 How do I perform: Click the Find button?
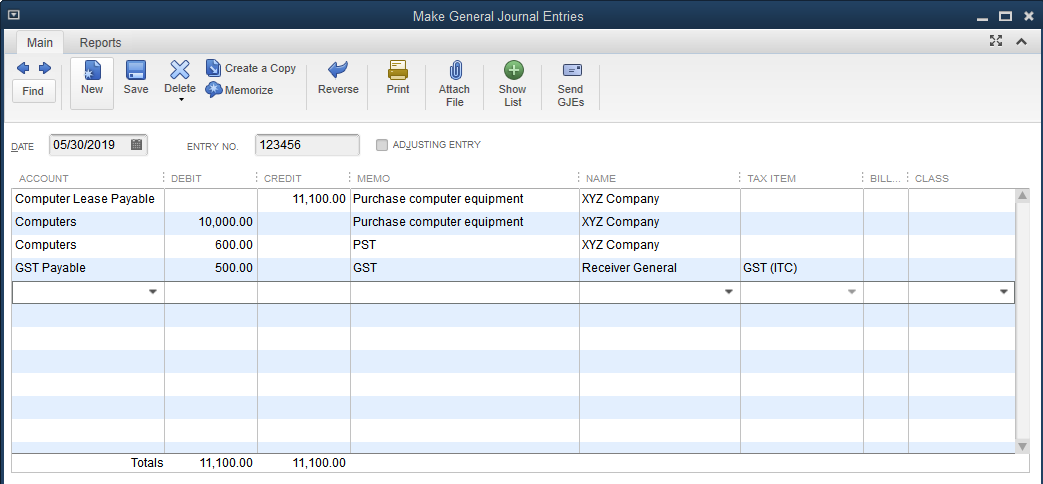tap(33, 91)
